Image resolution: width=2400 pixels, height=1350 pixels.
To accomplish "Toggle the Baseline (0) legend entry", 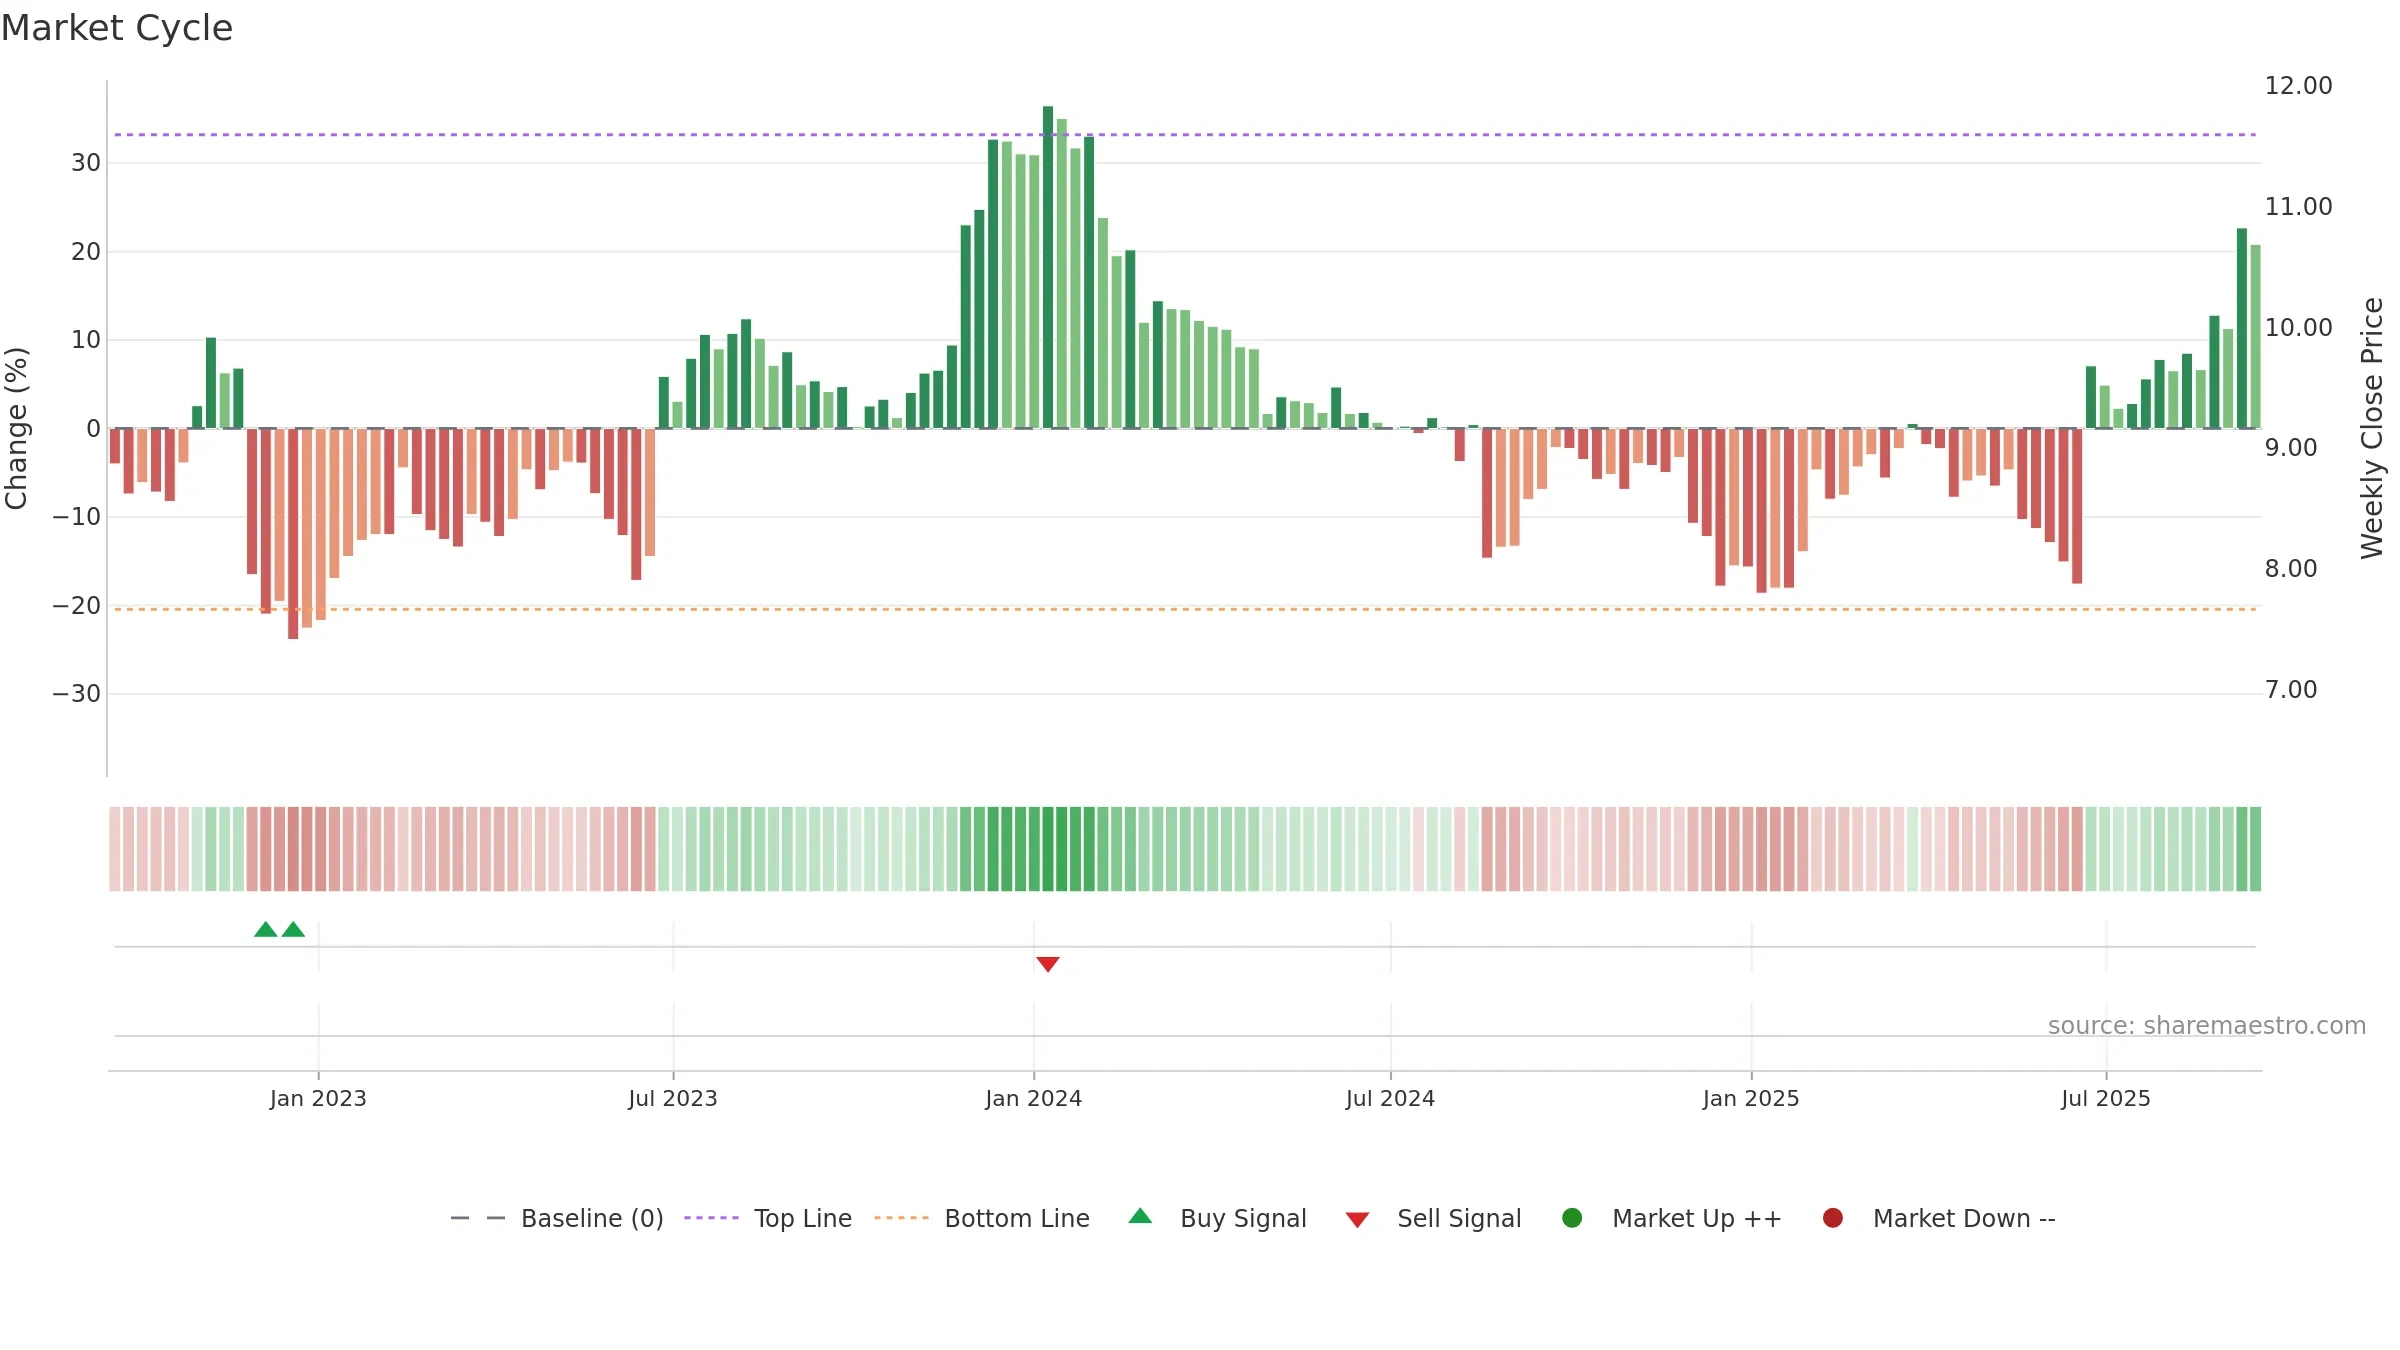I will tap(557, 1218).
